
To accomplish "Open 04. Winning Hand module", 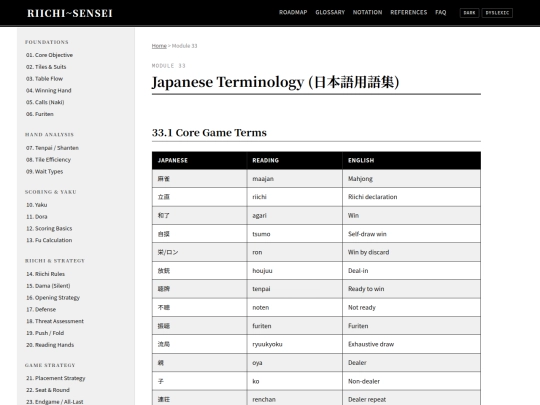I will (49, 90).
